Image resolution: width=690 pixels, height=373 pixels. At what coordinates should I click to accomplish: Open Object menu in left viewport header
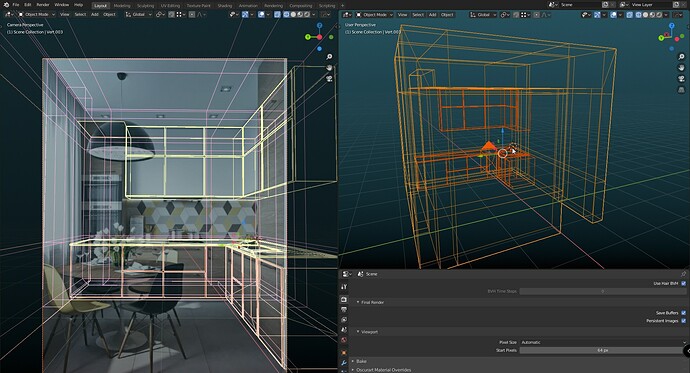[x=109, y=15]
